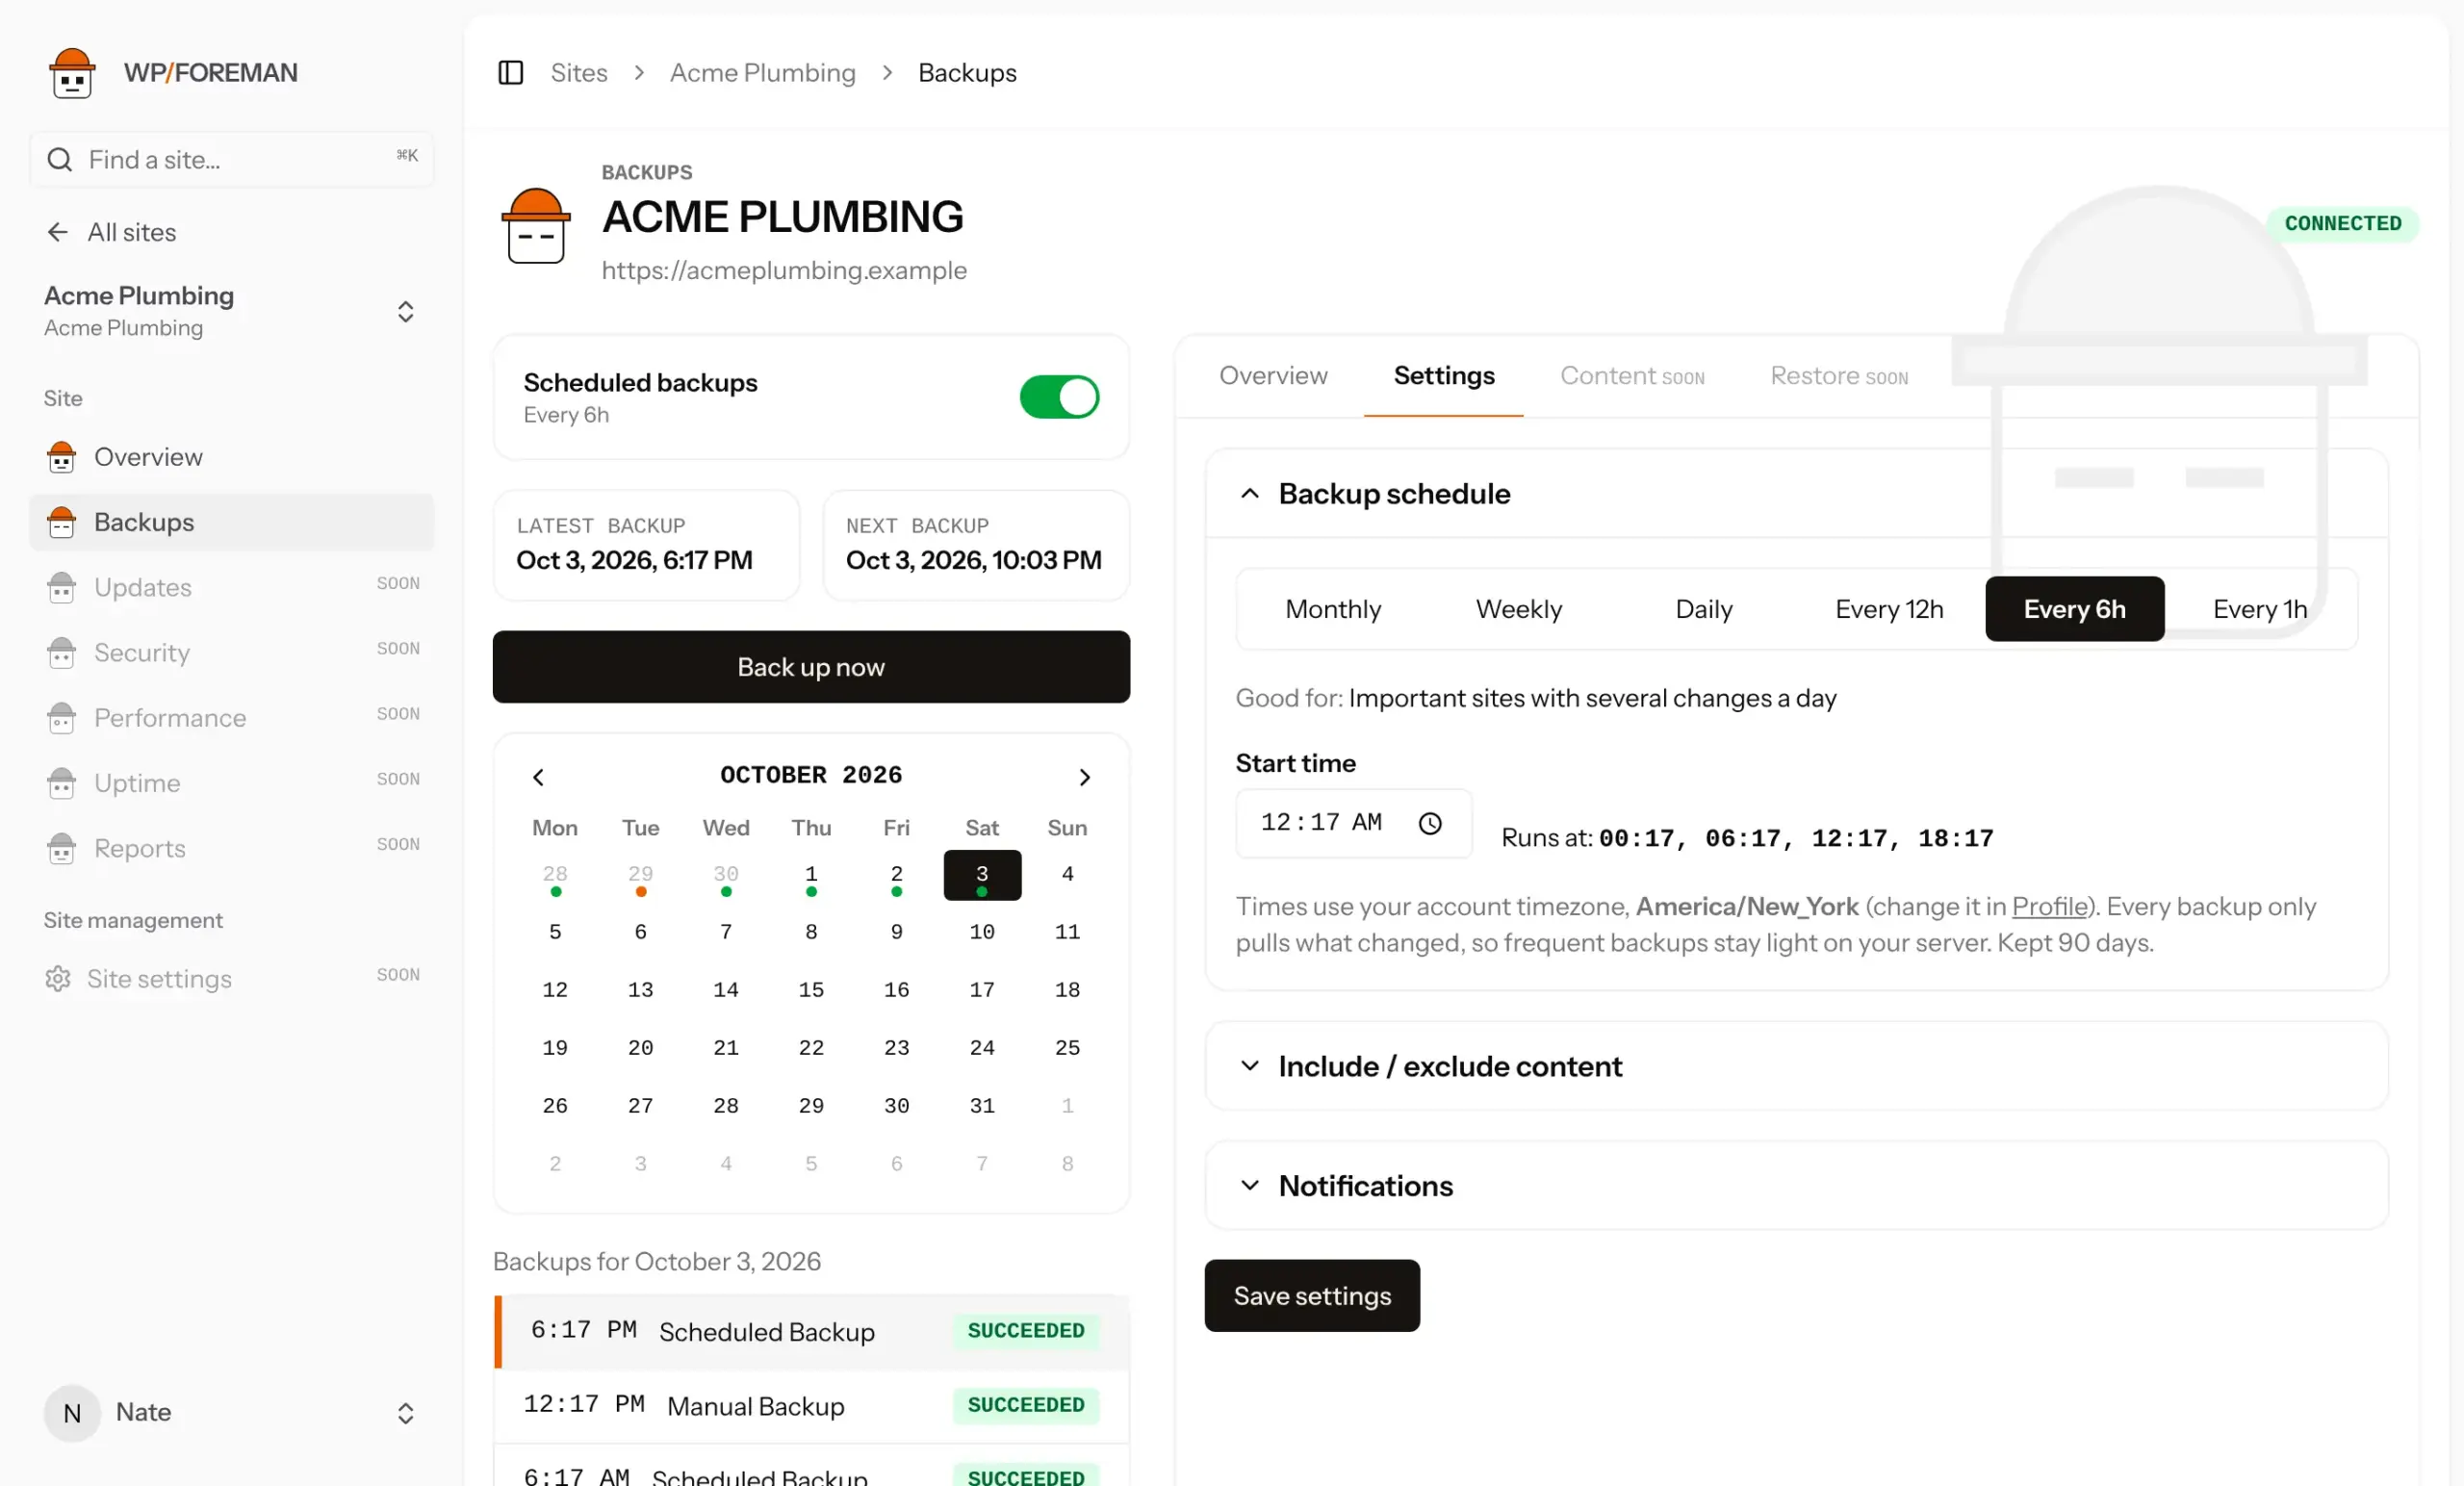
Task: Expand Include / exclude content section
Action: [x=1796, y=1066]
